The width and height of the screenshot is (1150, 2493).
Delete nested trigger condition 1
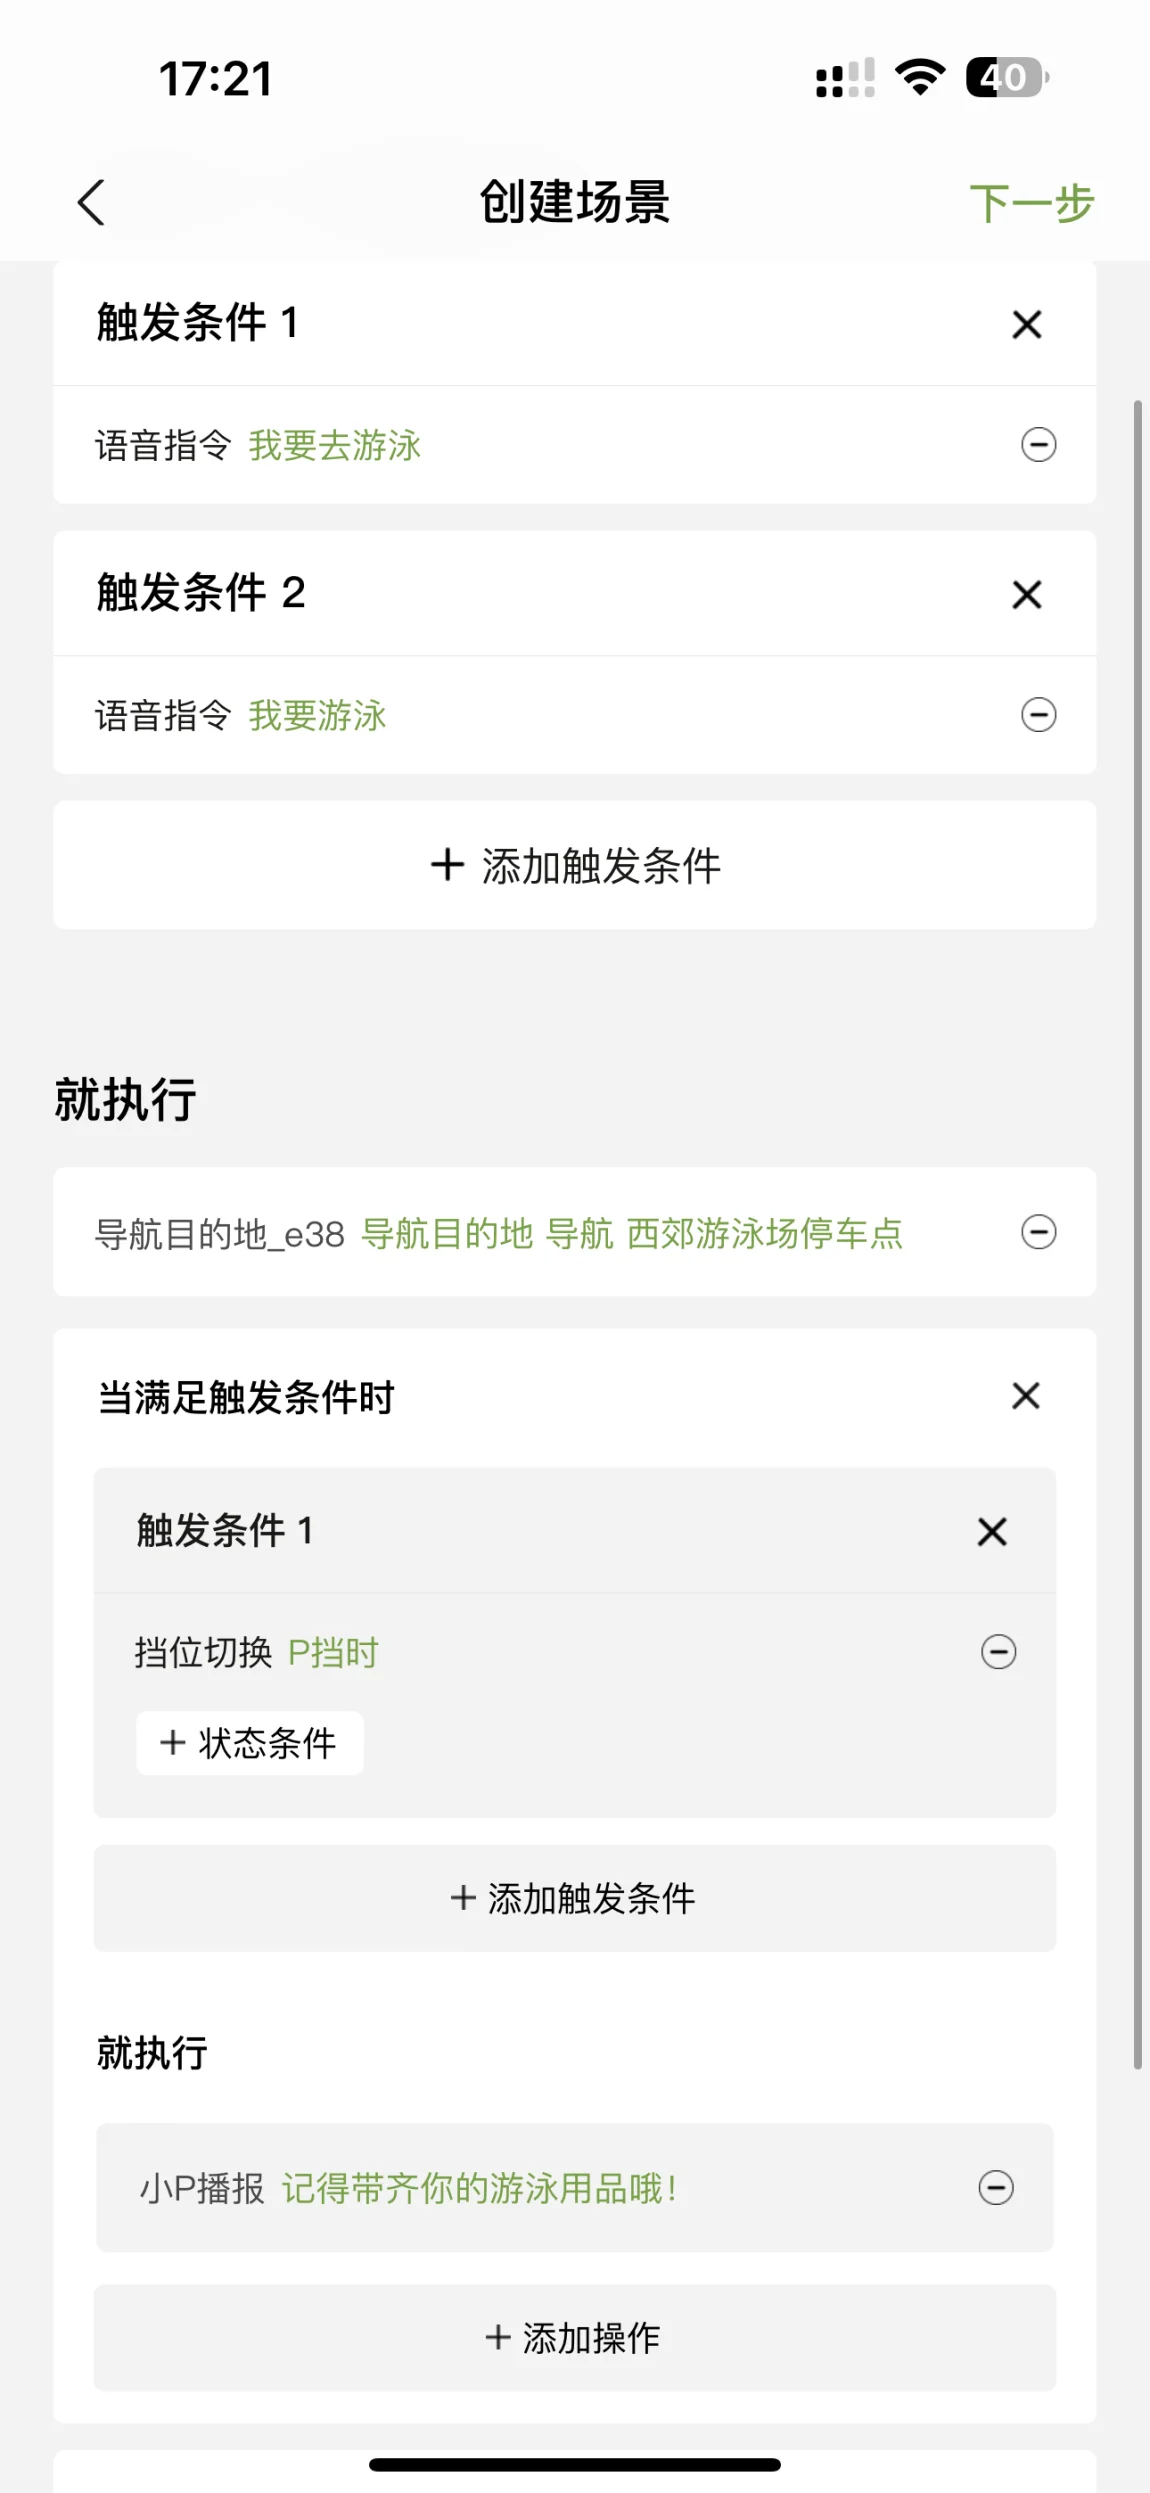(x=991, y=1531)
